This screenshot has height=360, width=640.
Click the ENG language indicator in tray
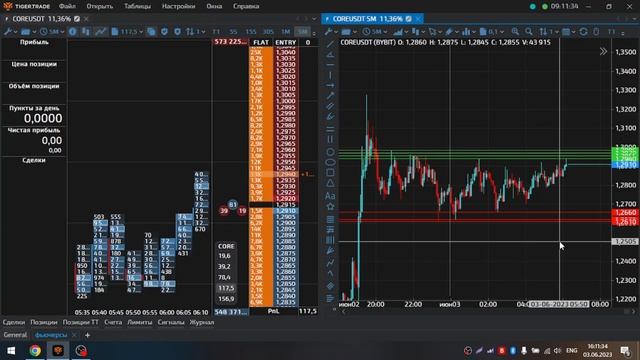(571, 351)
